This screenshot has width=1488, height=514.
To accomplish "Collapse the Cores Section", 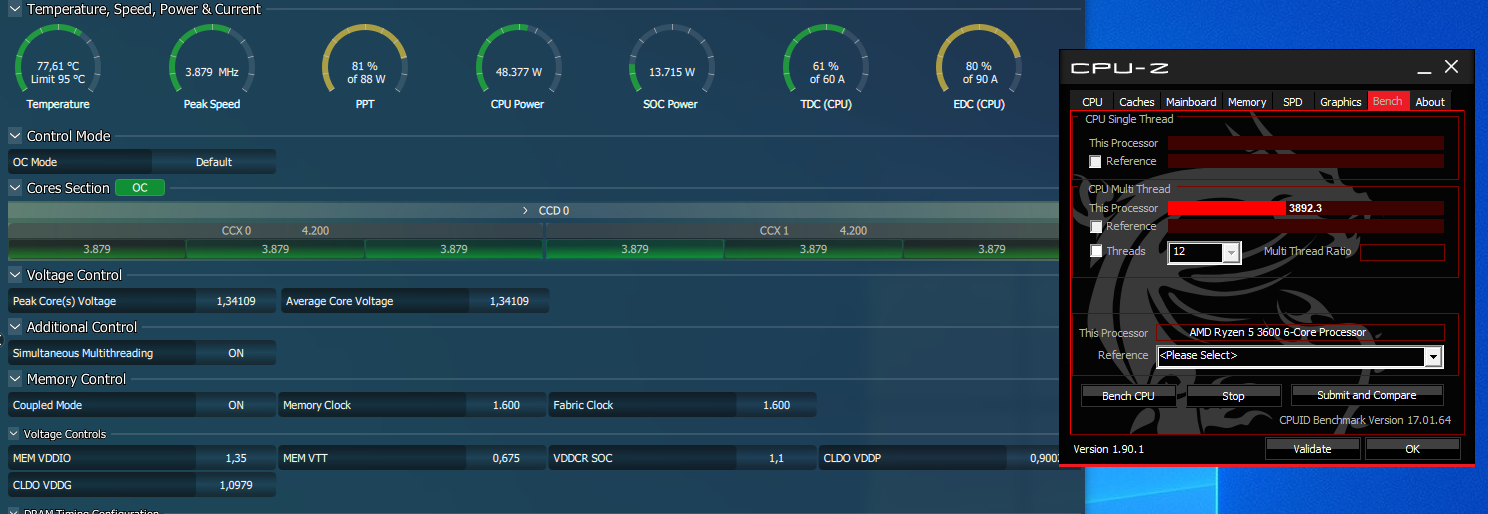I will [15, 188].
